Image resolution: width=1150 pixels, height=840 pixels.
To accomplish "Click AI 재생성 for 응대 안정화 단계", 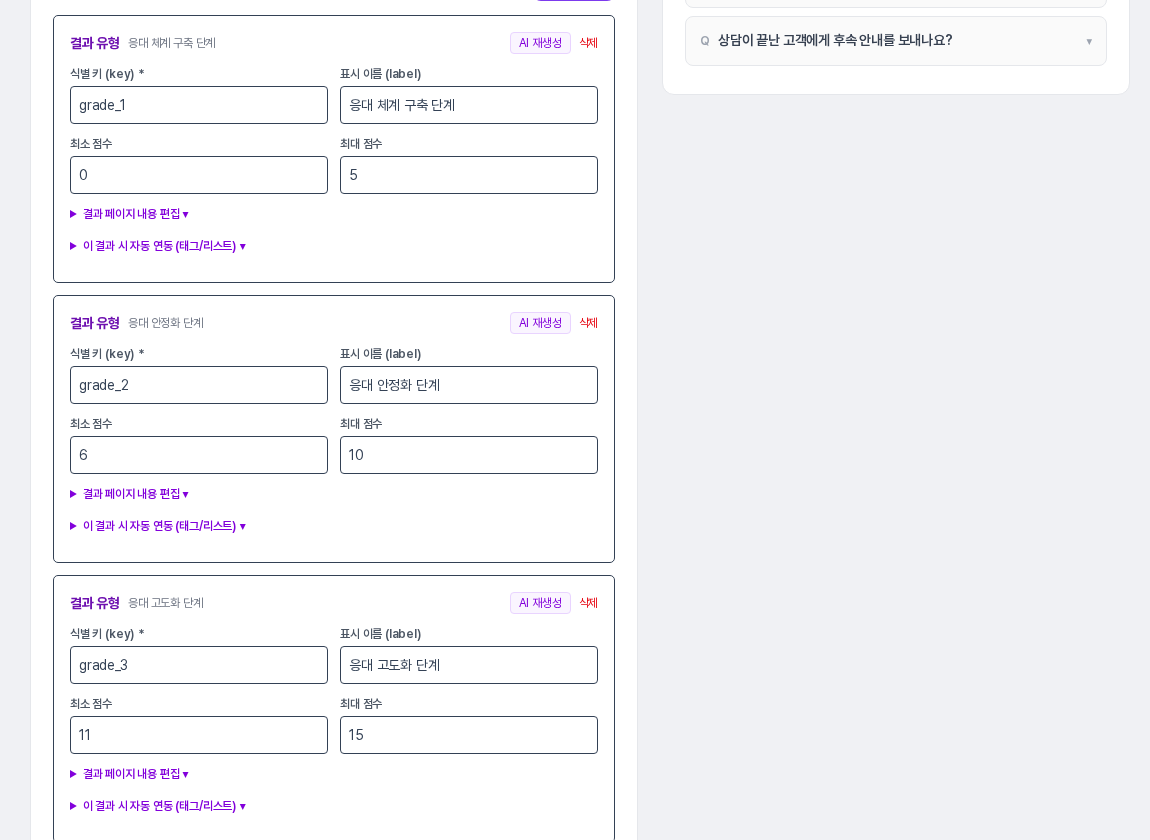I will pos(540,323).
